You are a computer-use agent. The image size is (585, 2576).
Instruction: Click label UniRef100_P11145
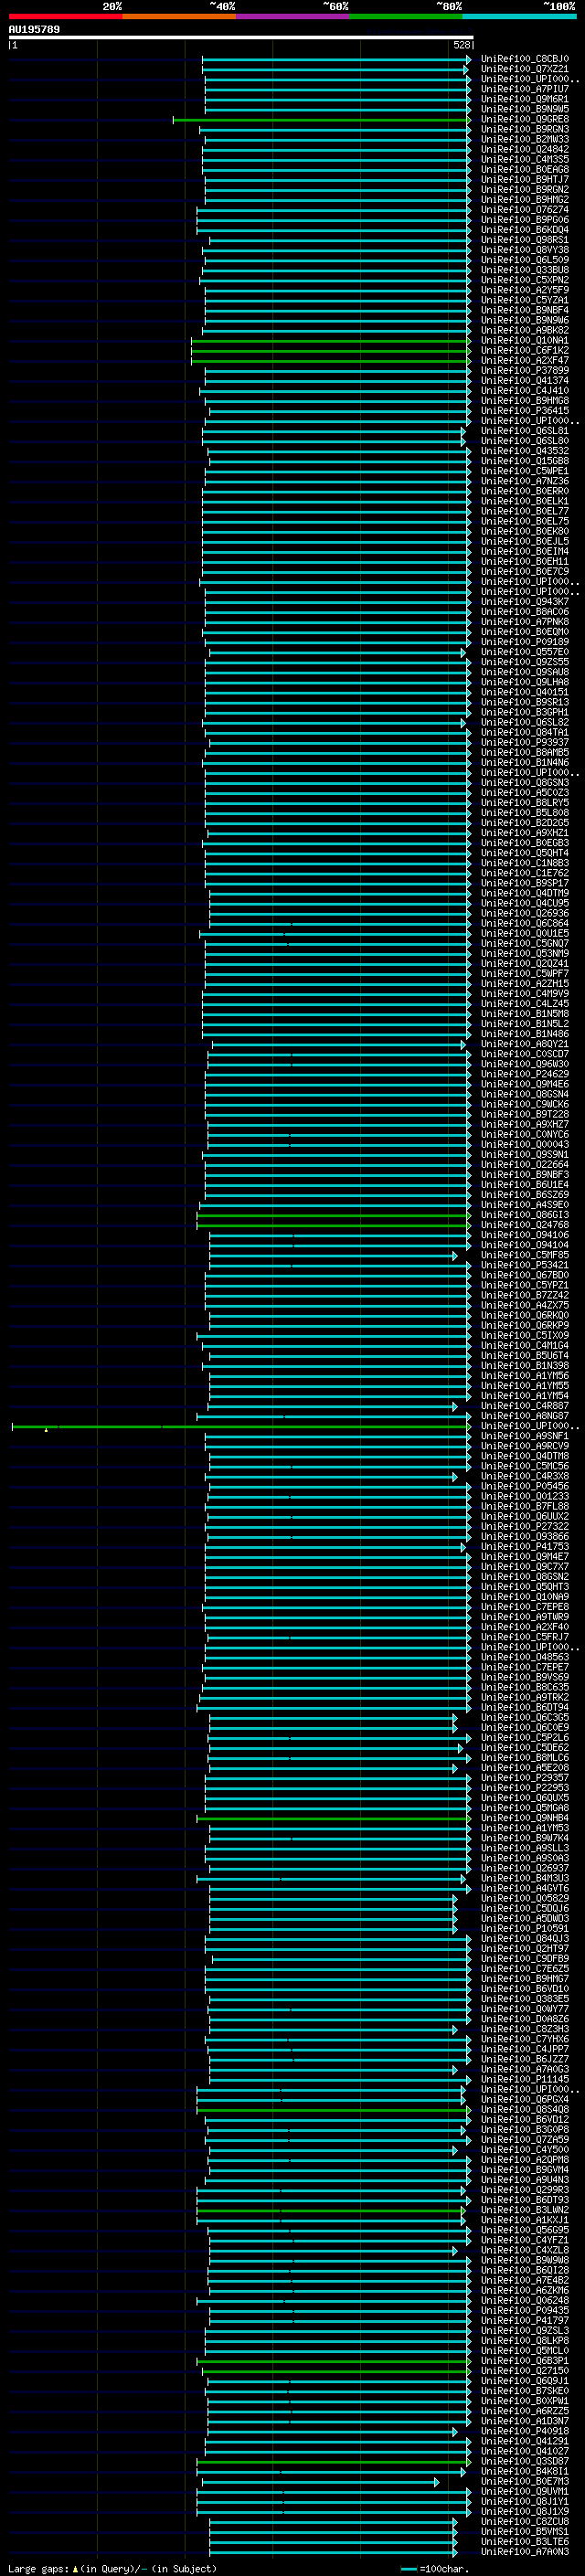pos(524,2079)
